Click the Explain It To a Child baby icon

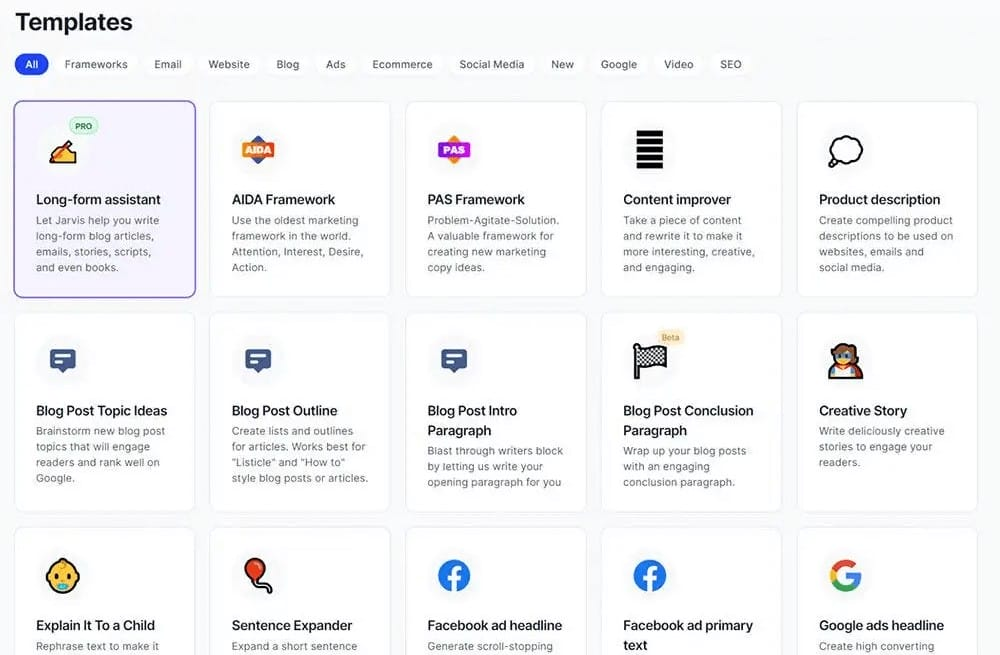click(62, 576)
